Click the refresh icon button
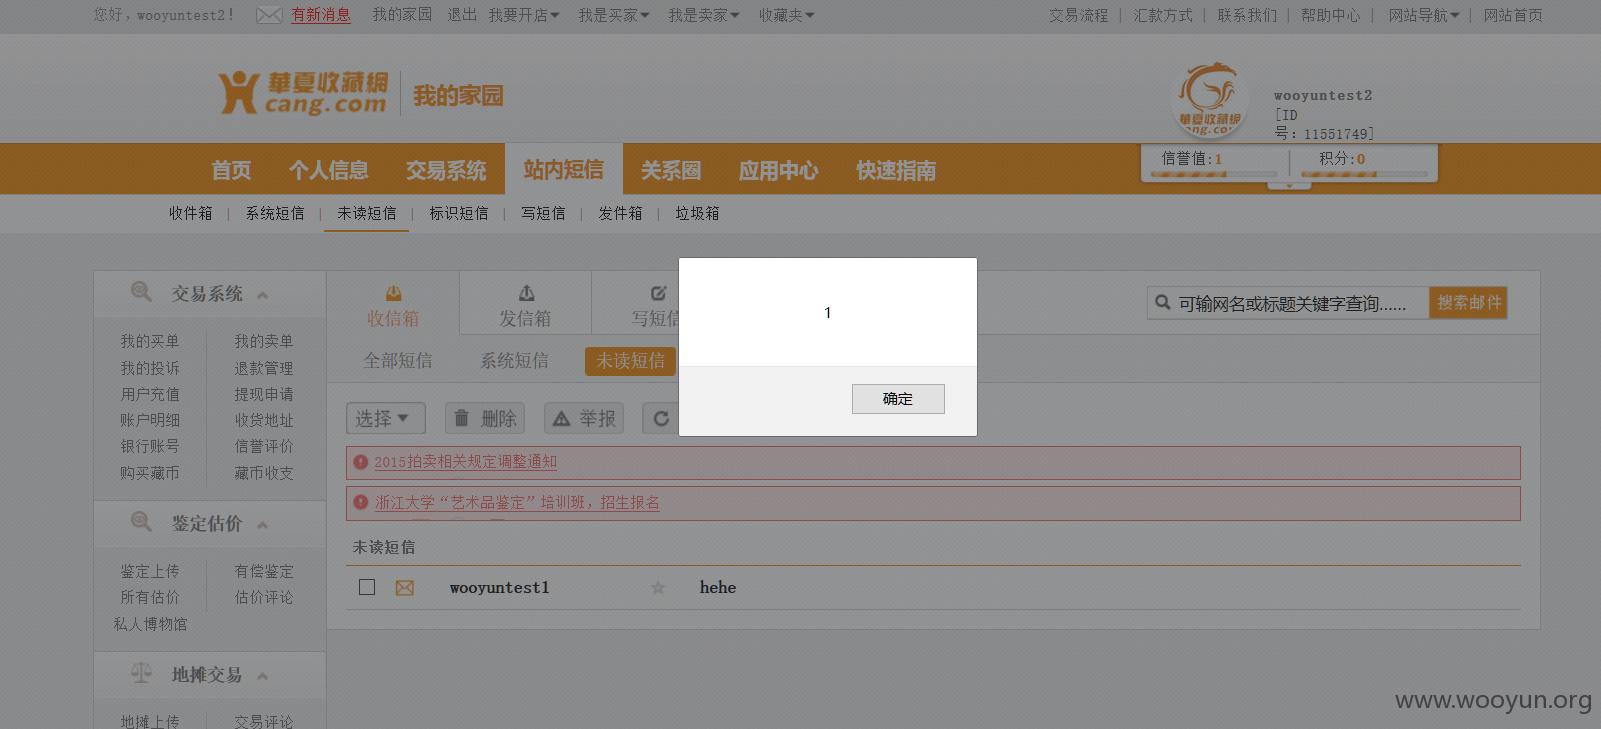This screenshot has width=1601, height=729. [x=661, y=418]
